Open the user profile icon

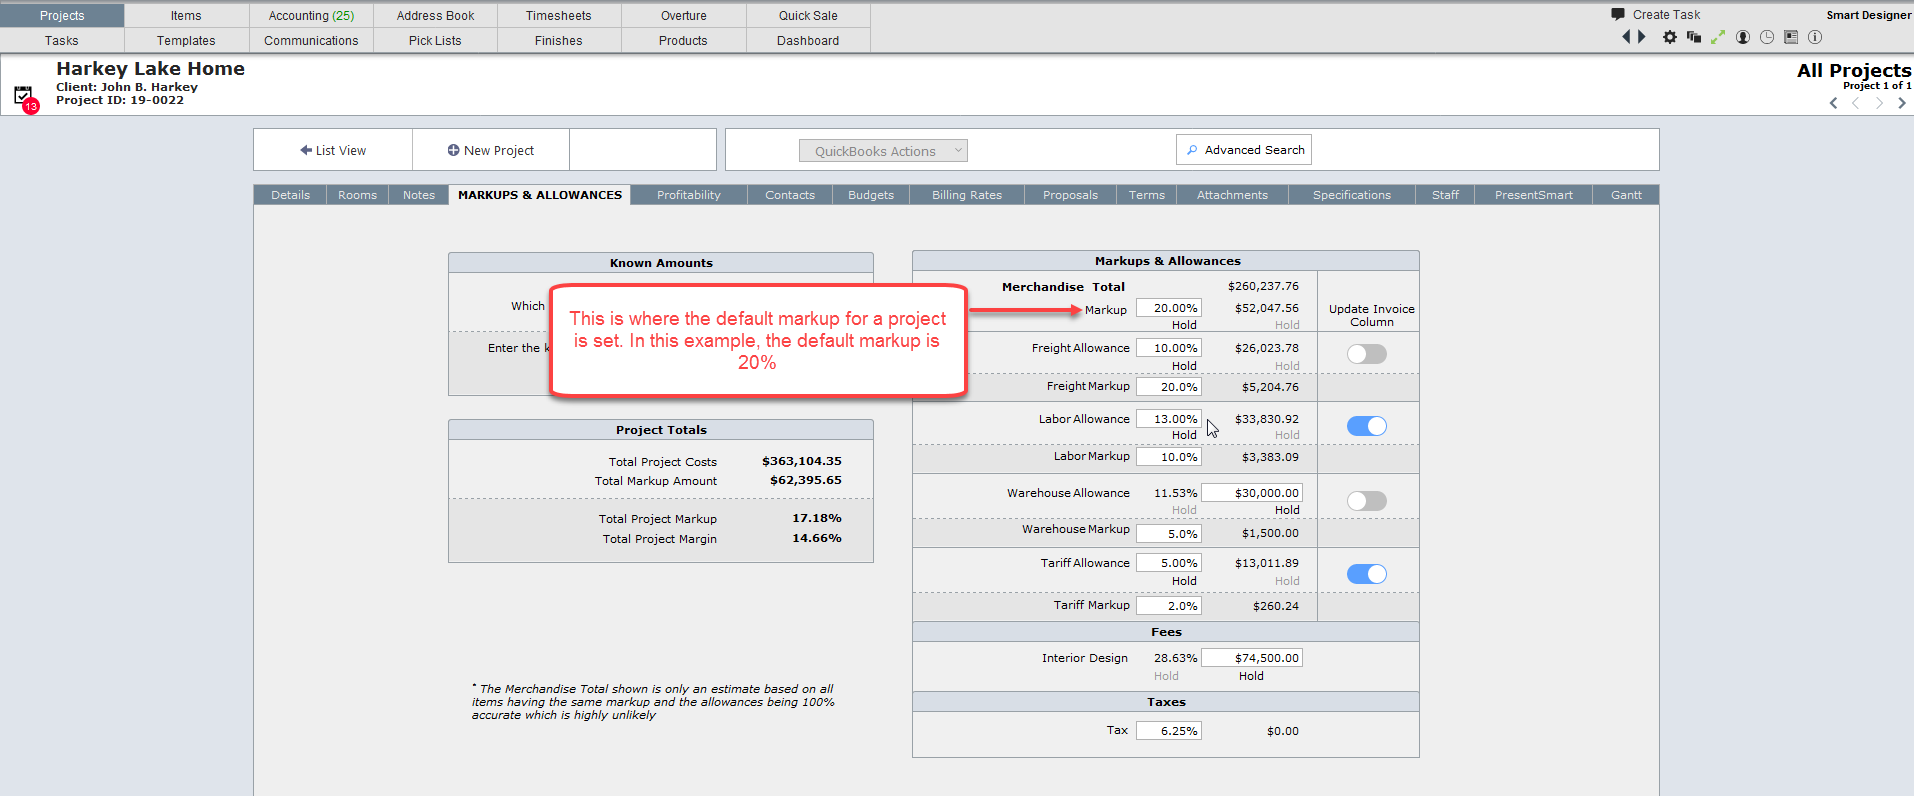1743,37
